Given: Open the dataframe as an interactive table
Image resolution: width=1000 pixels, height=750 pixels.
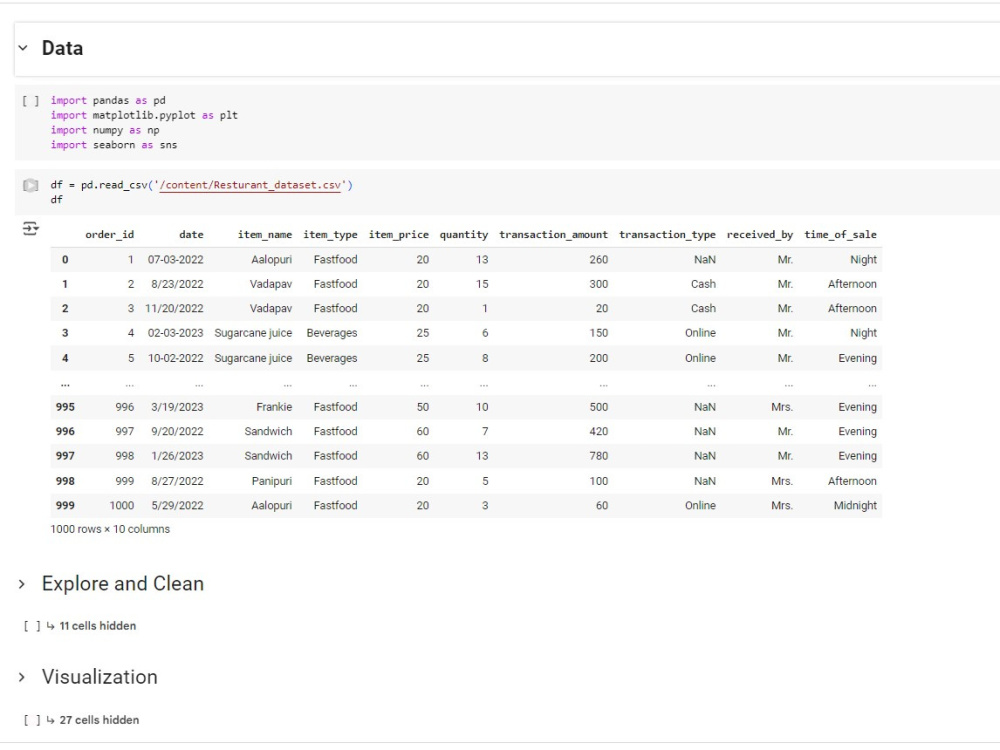Looking at the screenshot, I should point(31,228).
